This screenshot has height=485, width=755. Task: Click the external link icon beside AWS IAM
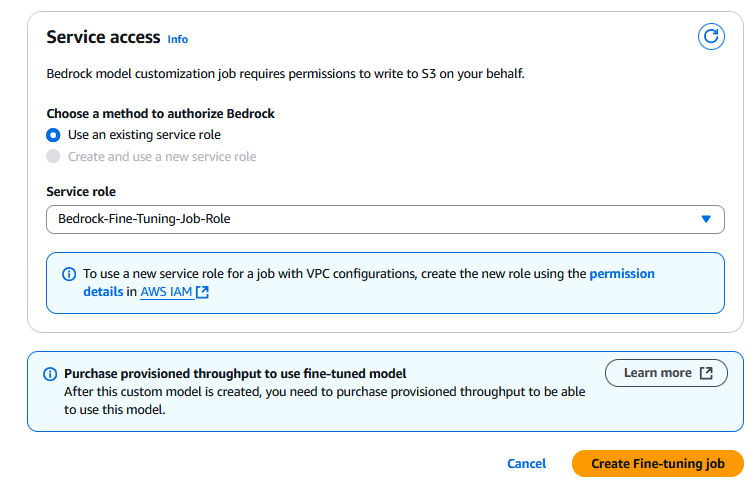[x=203, y=292]
